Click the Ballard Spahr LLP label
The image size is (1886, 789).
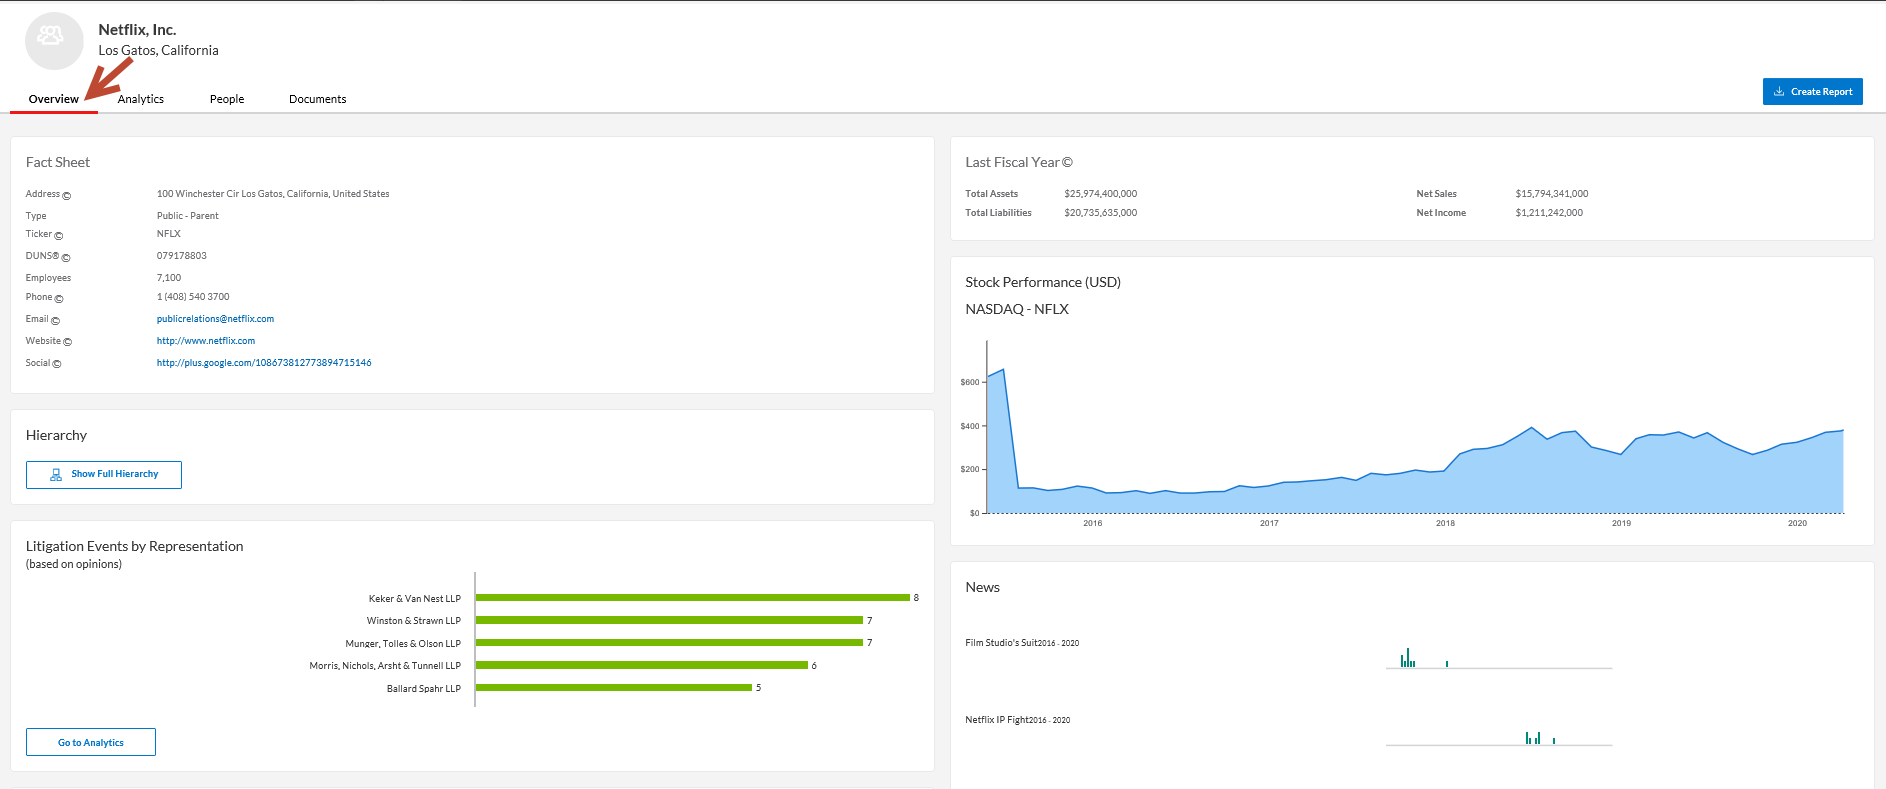pyautogui.click(x=424, y=689)
